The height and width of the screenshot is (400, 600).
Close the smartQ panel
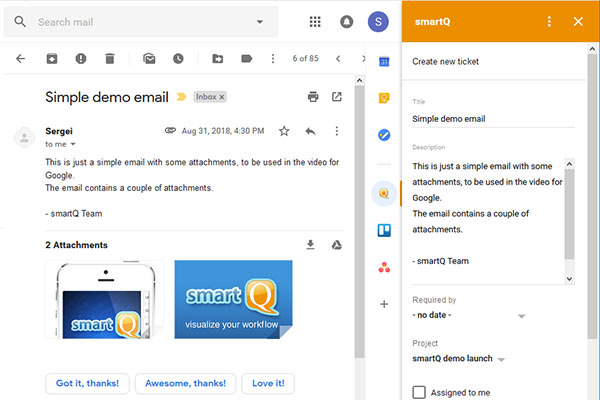578,21
